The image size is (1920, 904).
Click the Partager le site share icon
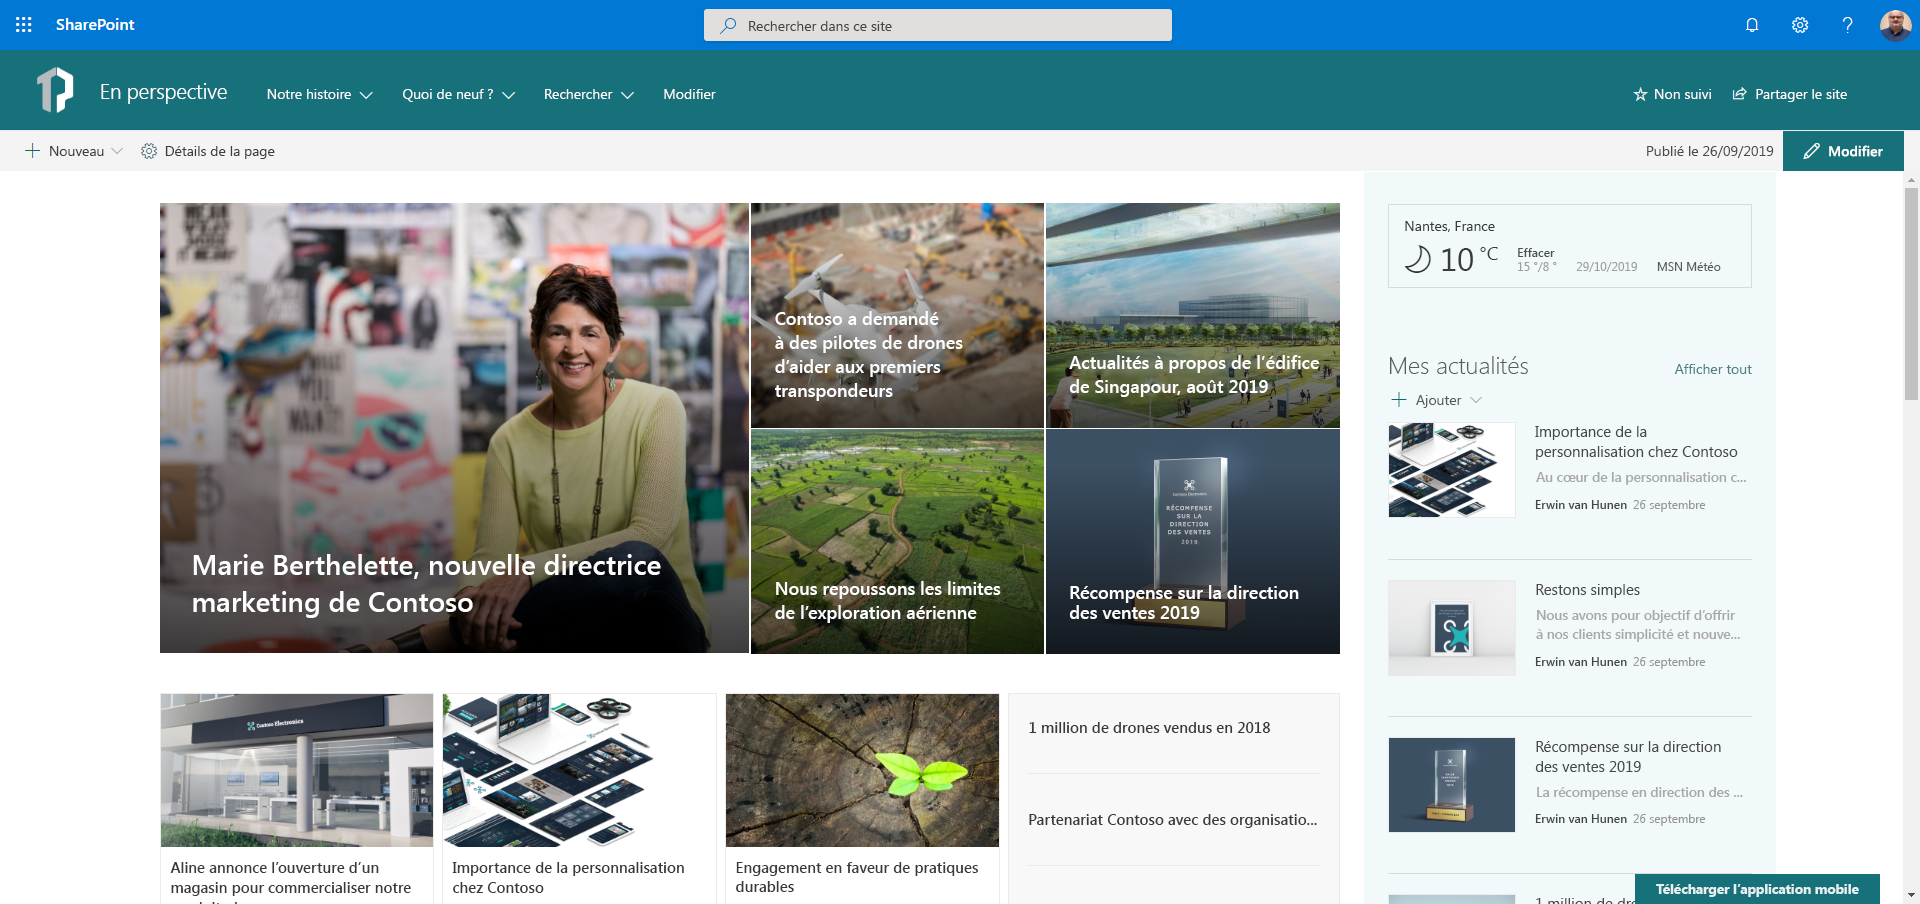[x=1738, y=94]
